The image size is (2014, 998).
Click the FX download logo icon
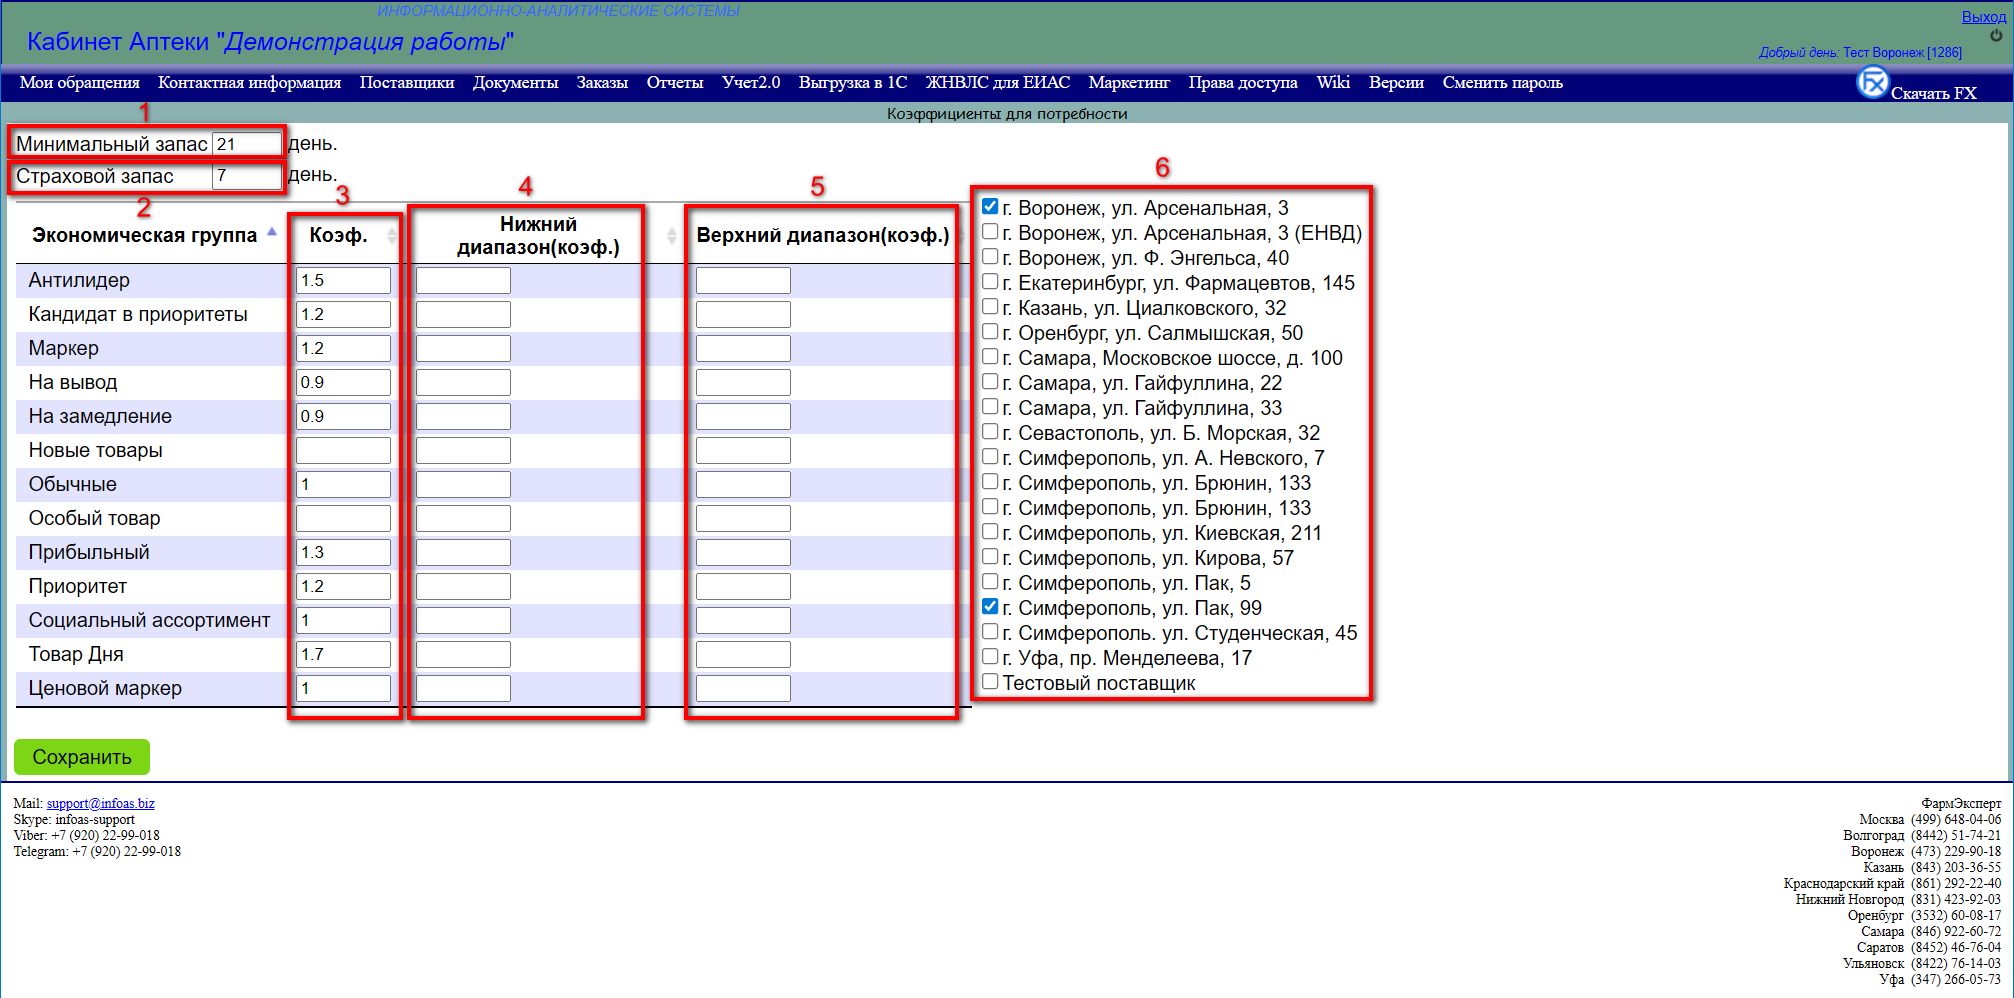tap(1872, 83)
